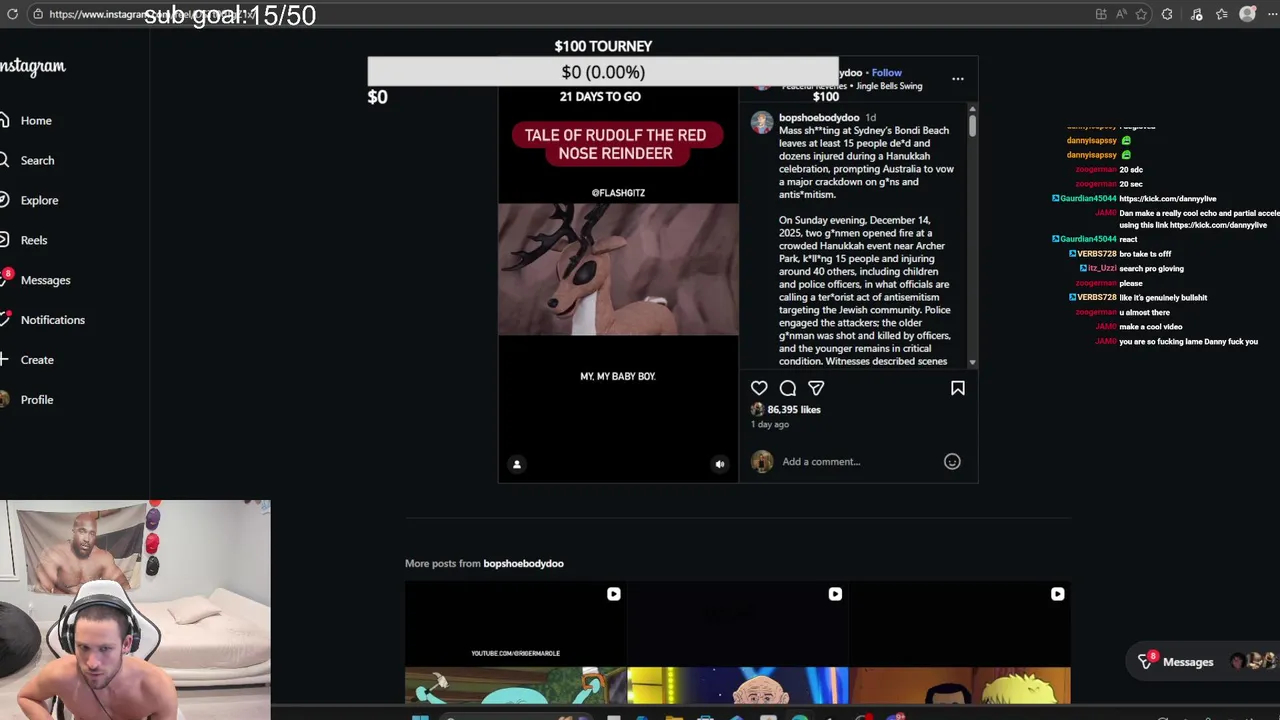The image size is (1280, 720).
Task: Click the 1 day ago timestamp
Action: (770, 424)
